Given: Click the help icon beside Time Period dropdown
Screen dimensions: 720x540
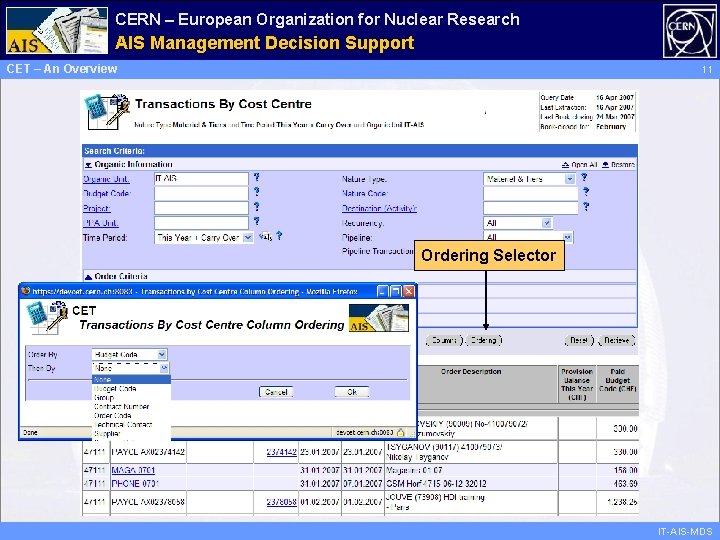Looking at the screenshot, I should [x=279, y=236].
